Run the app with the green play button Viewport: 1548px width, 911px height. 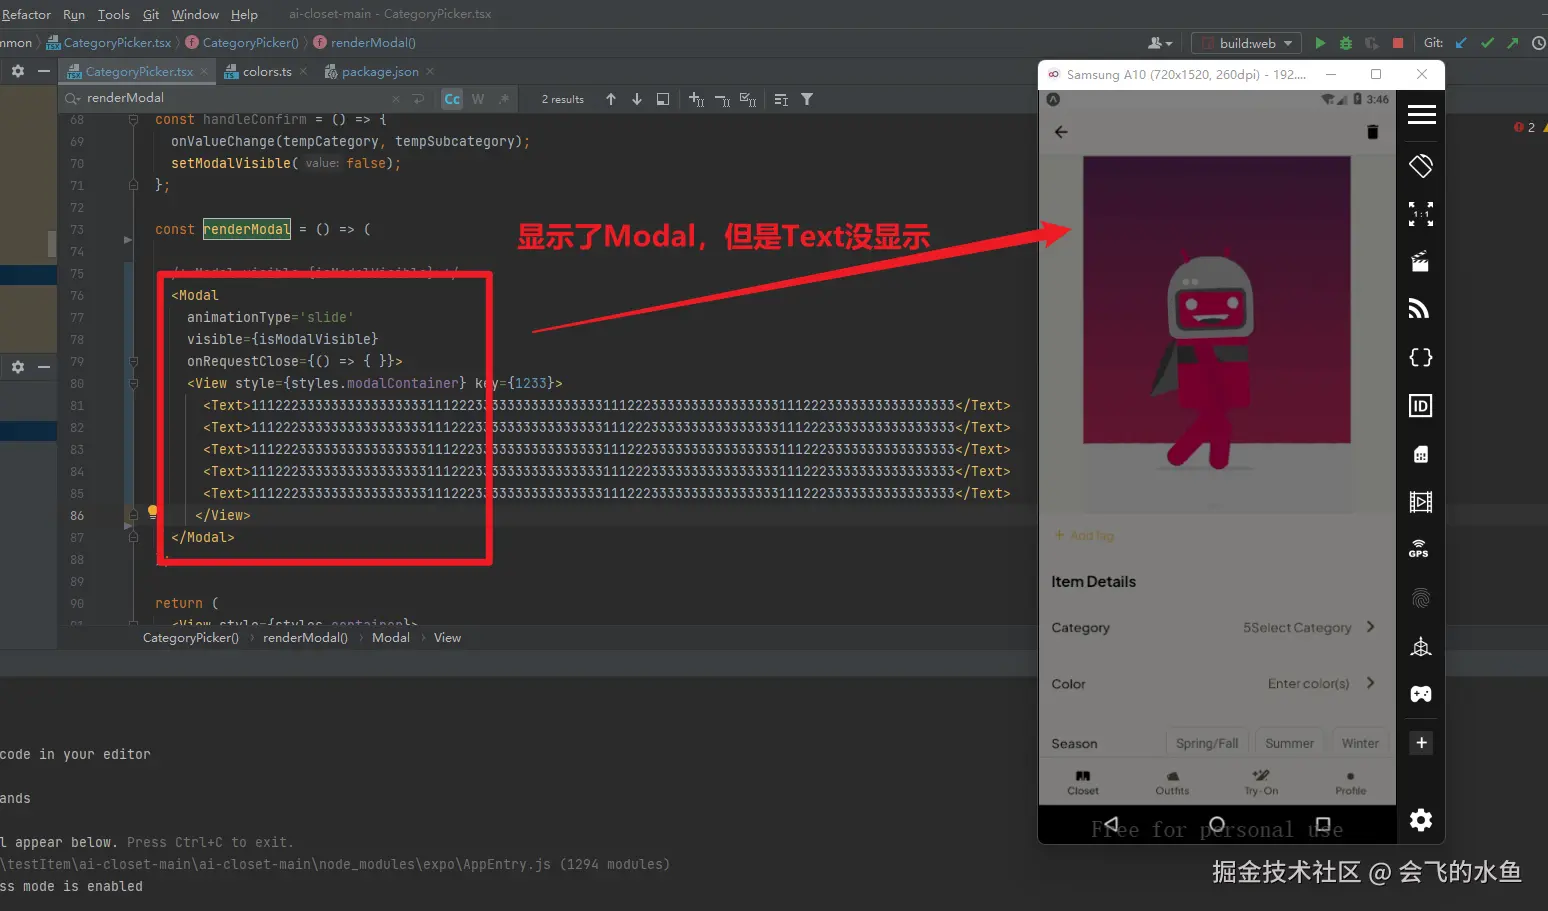click(x=1319, y=42)
